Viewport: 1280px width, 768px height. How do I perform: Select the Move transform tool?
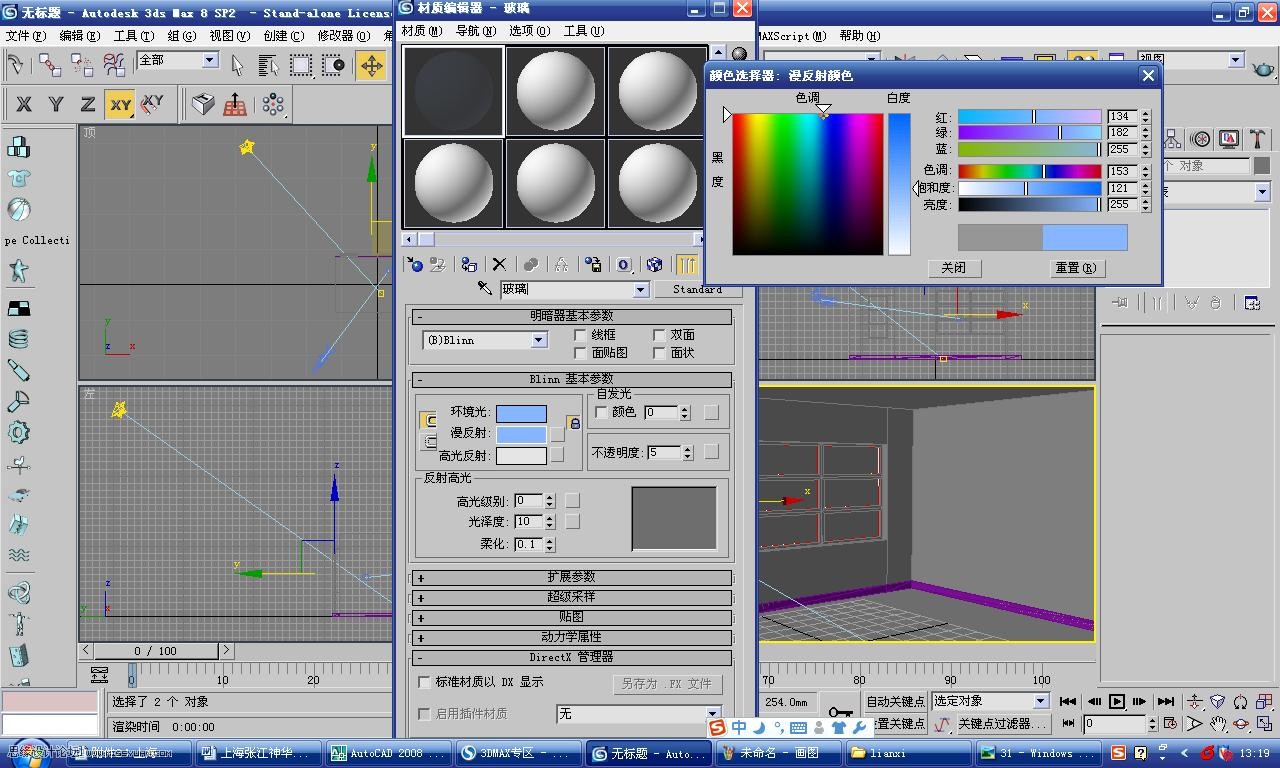pyautogui.click(x=371, y=66)
